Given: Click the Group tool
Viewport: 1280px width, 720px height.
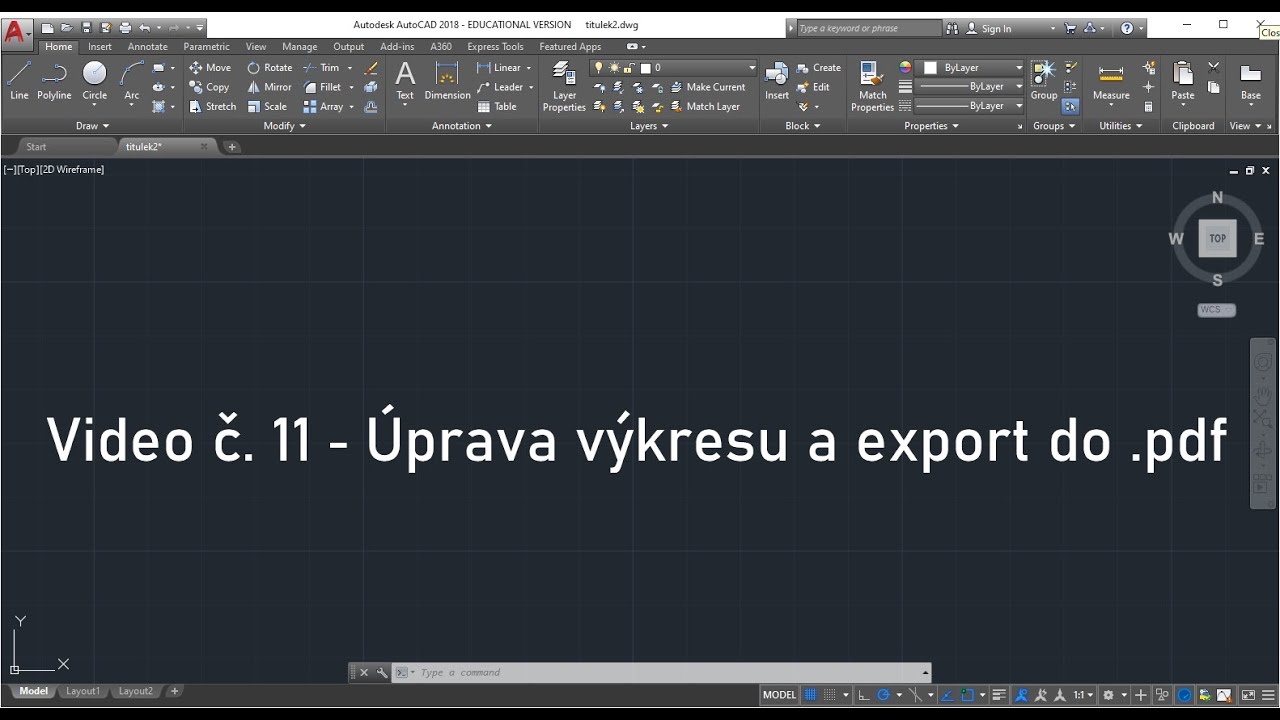Looking at the screenshot, I should tap(1044, 81).
